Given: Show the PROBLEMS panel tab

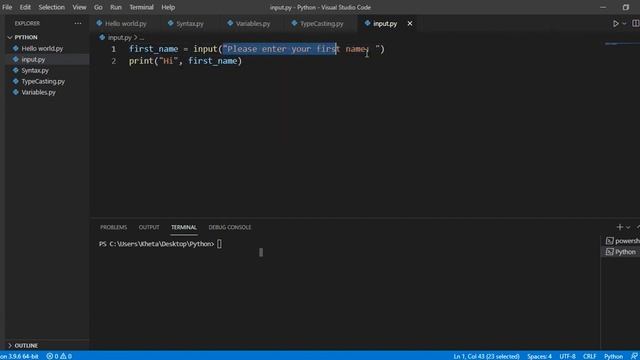Looking at the screenshot, I should pos(113,227).
